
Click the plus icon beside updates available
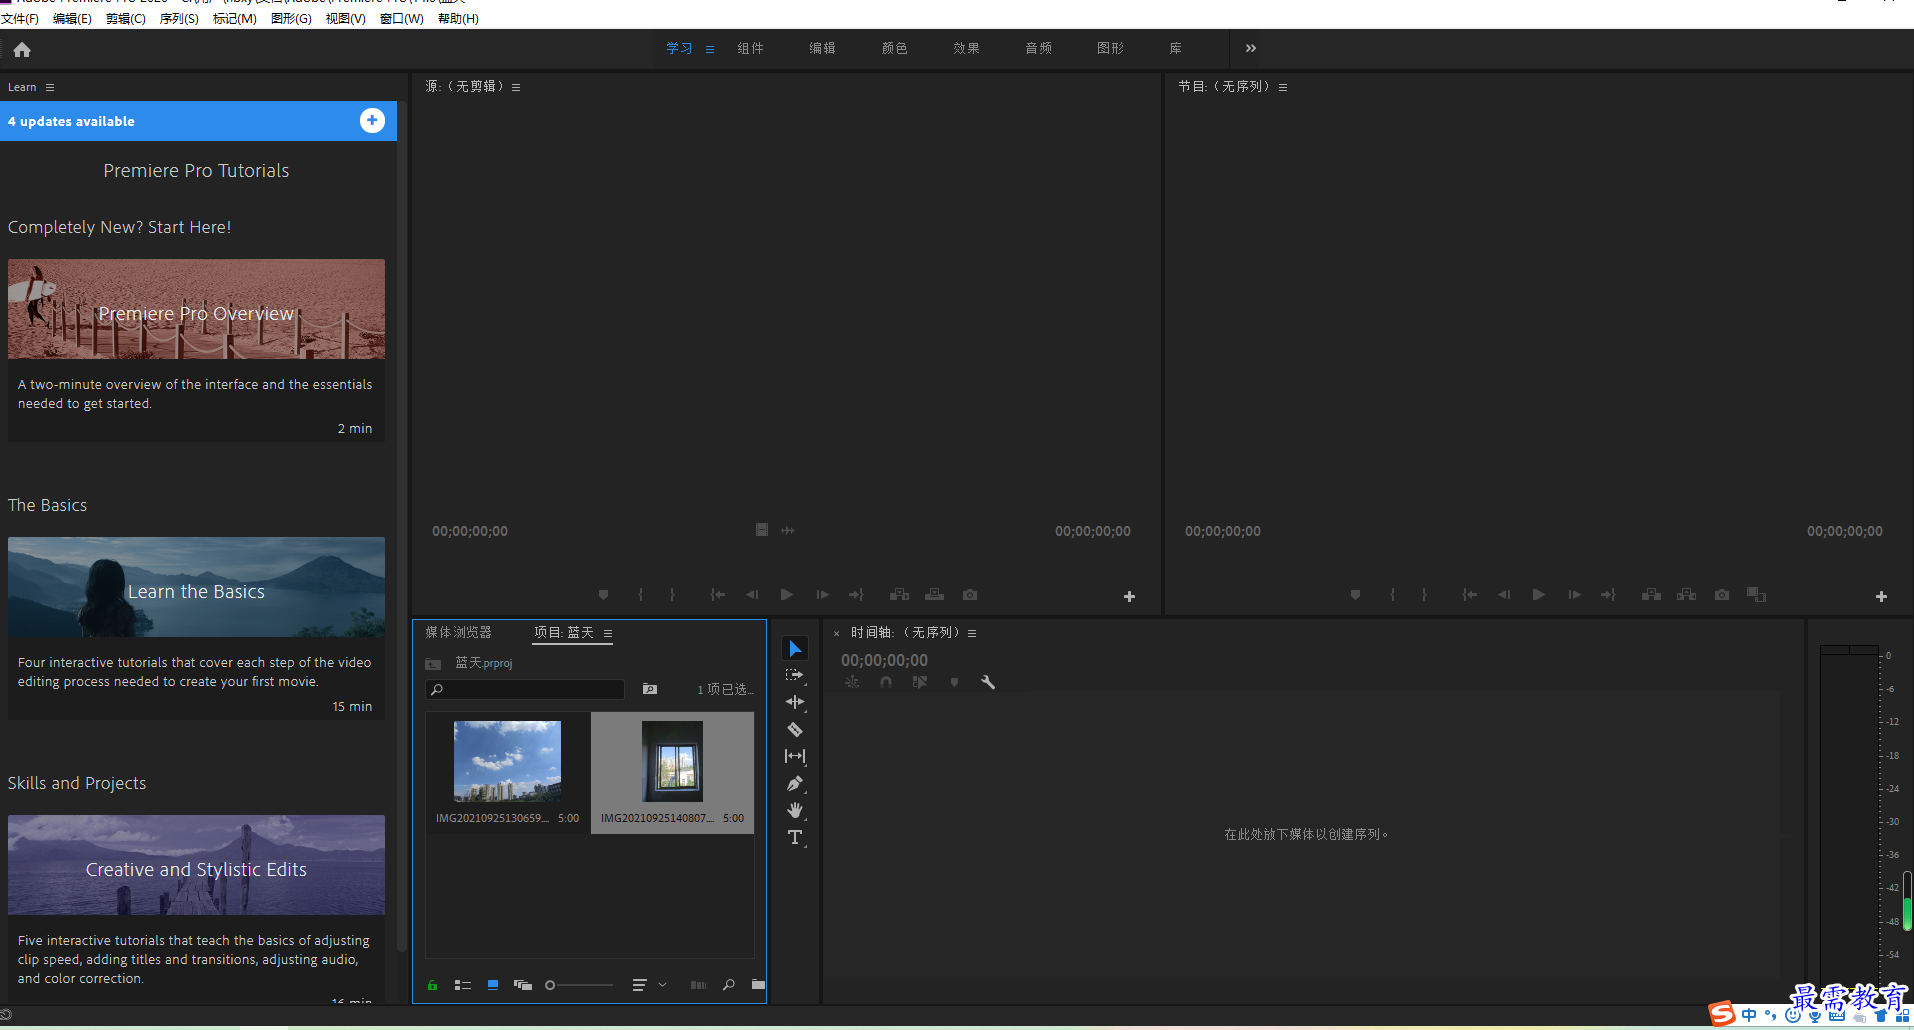372,120
